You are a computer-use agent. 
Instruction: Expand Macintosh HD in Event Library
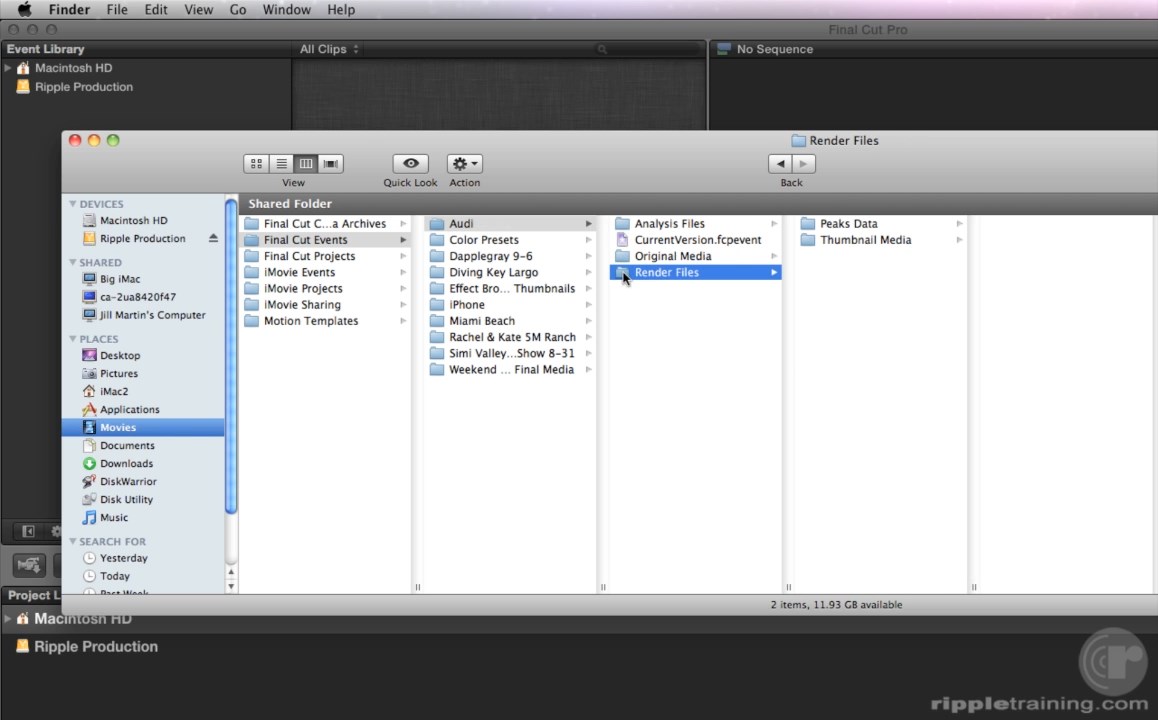tap(8, 68)
